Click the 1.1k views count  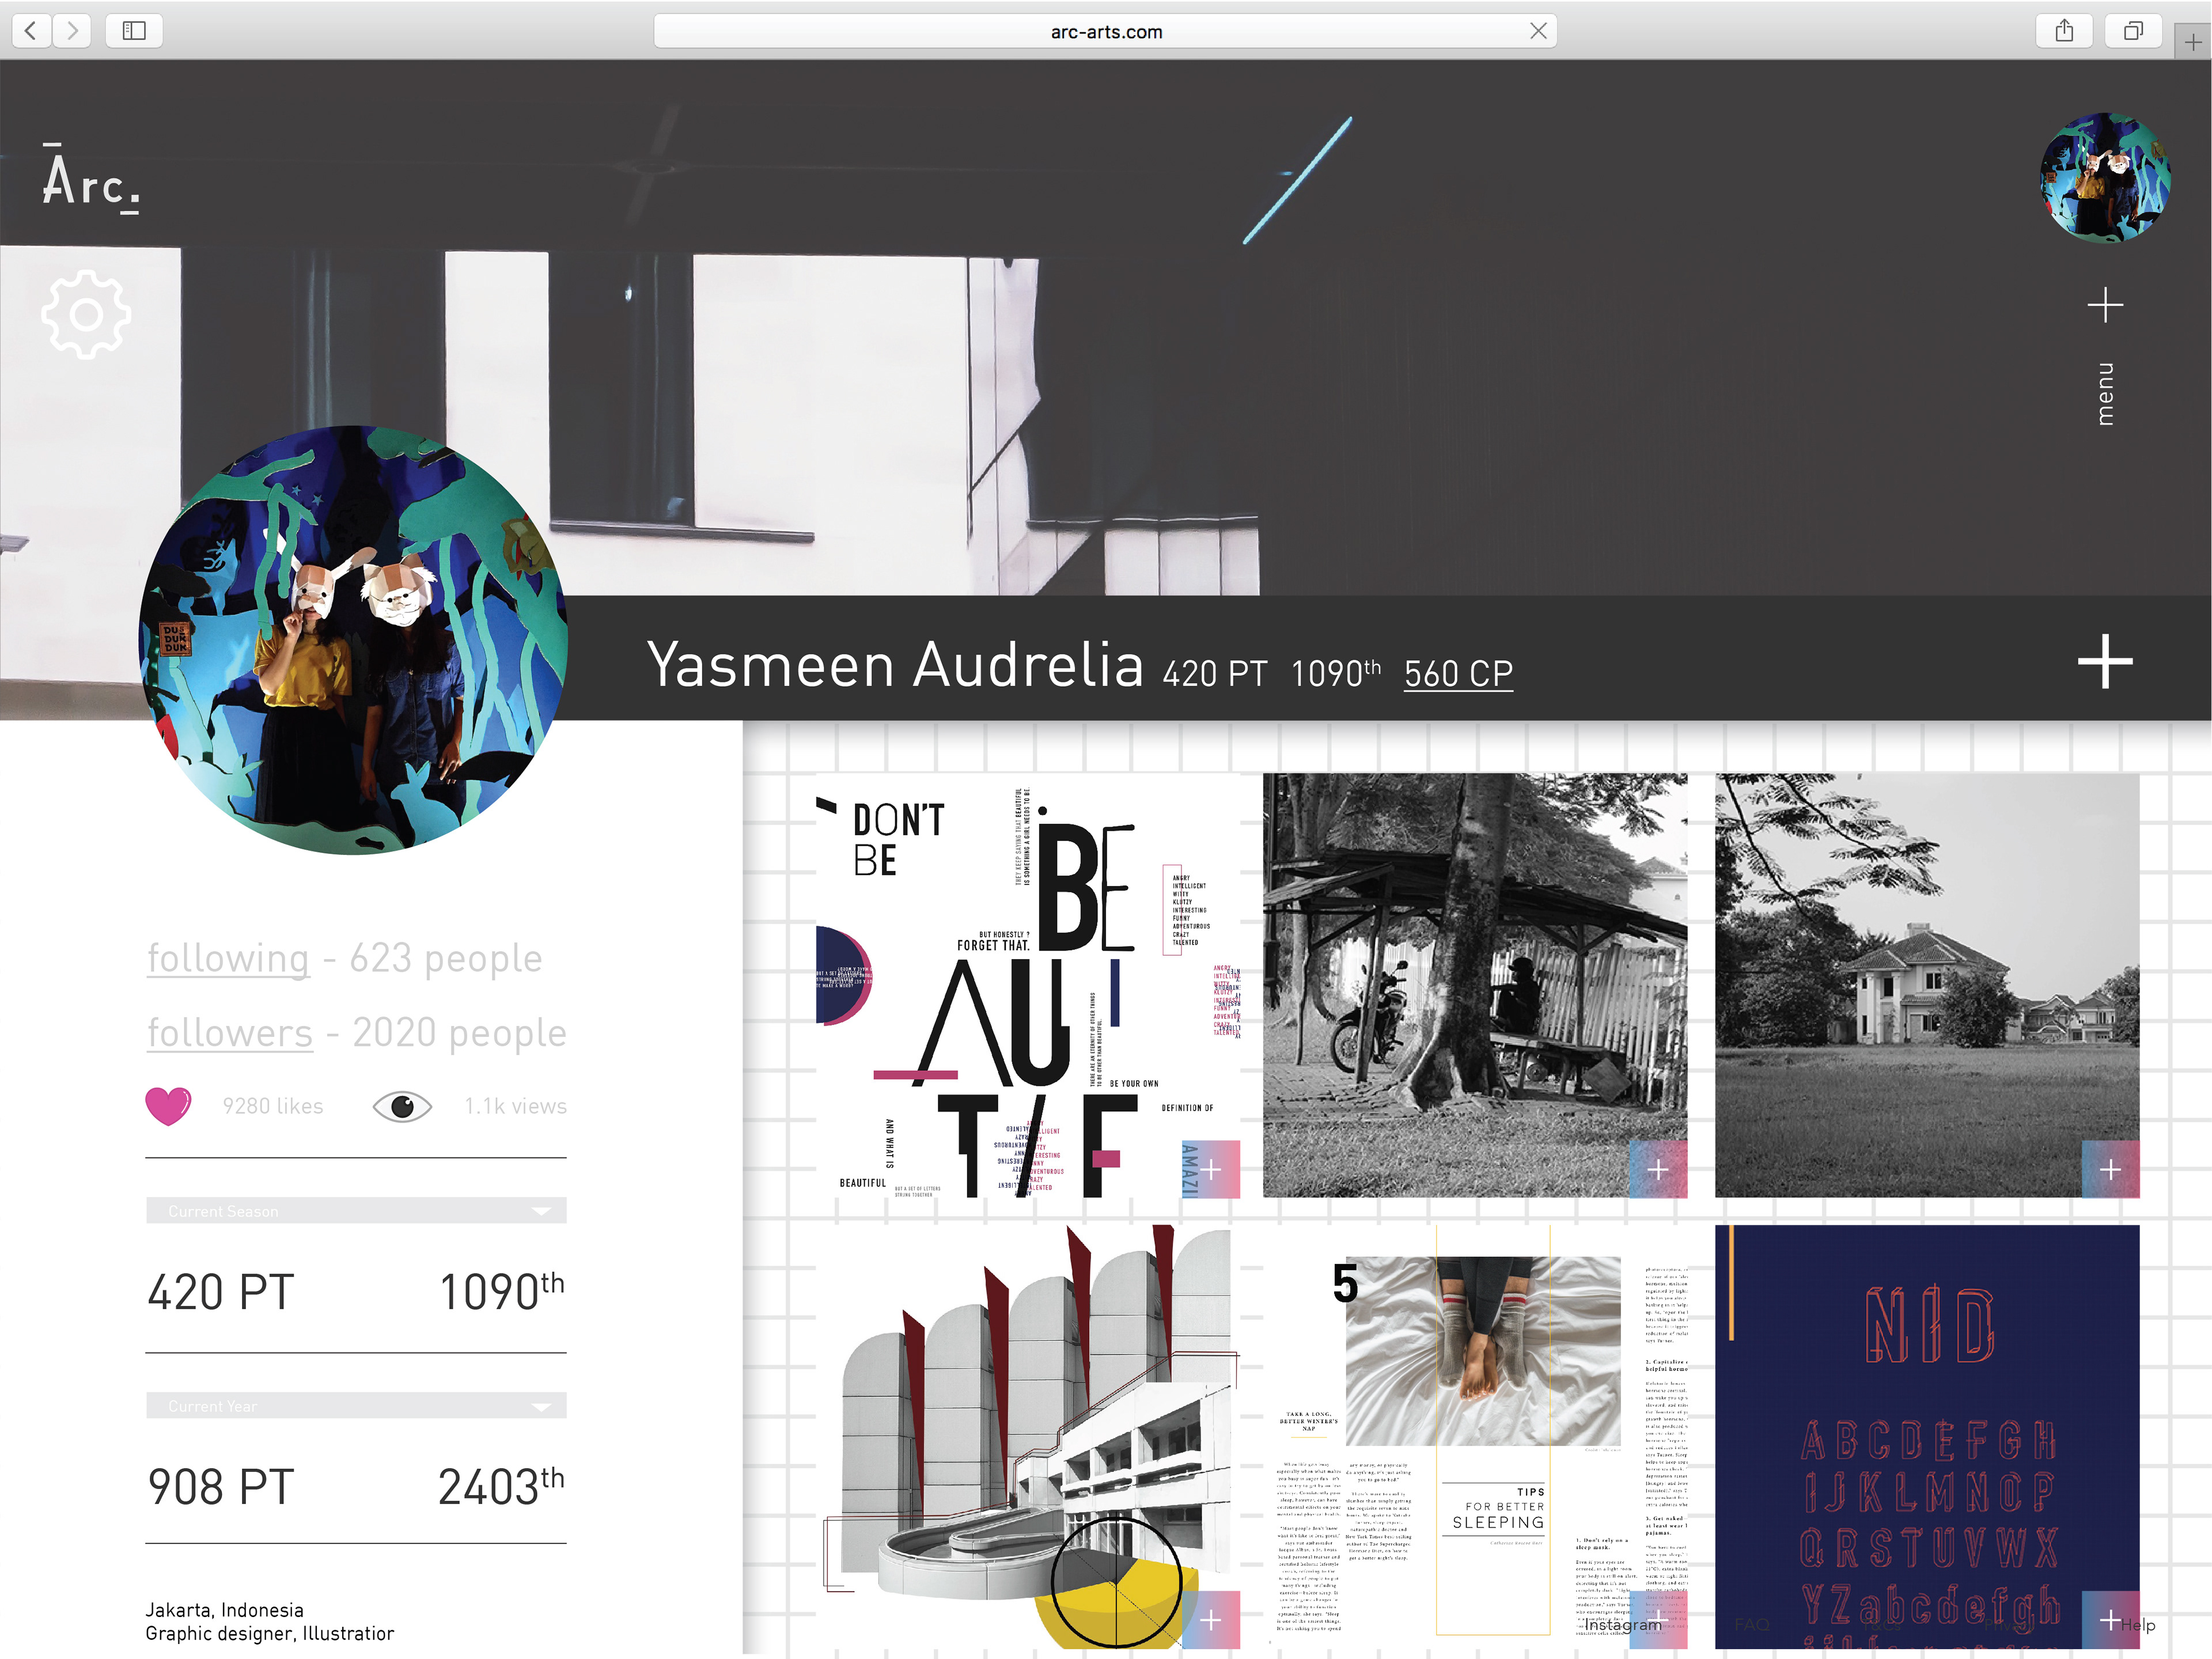[516, 1106]
